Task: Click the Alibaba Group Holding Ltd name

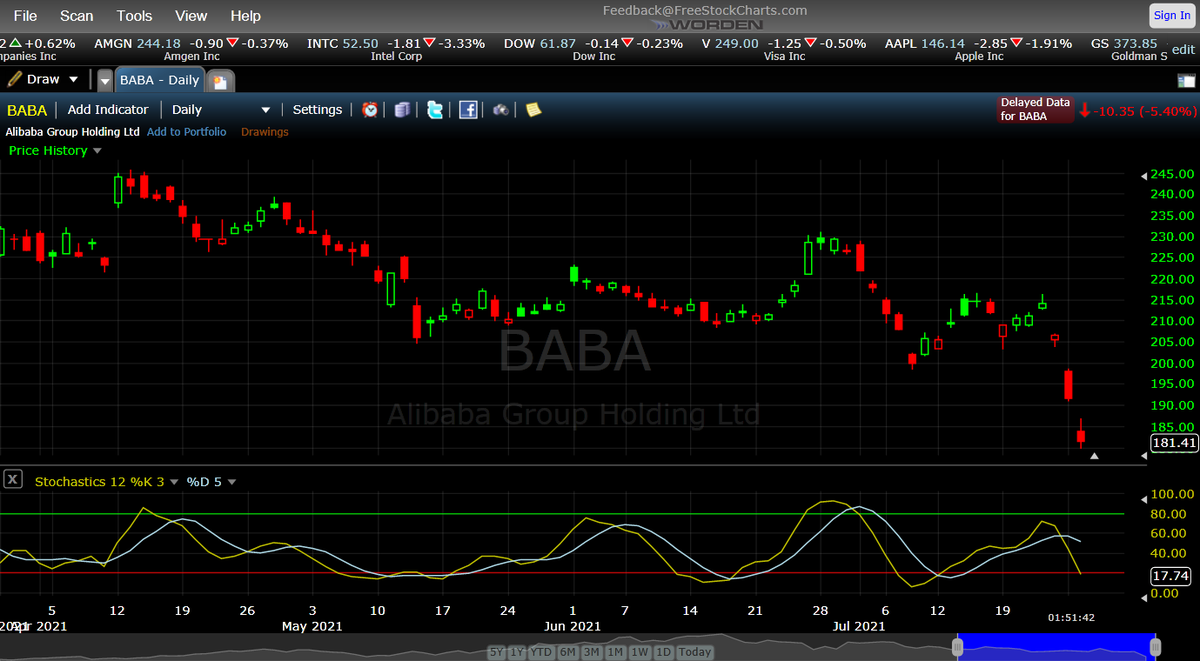Action: 72,132
